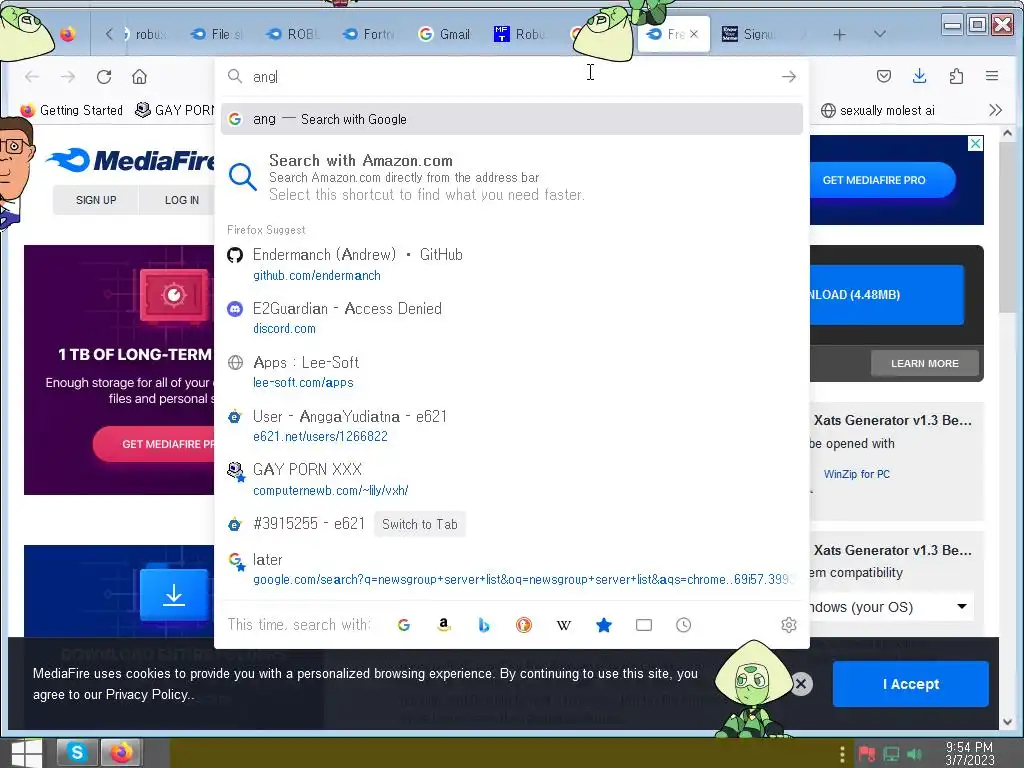The height and width of the screenshot is (768, 1024).
Task: Switch to the Fortn tab
Action: click(x=369, y=34)
